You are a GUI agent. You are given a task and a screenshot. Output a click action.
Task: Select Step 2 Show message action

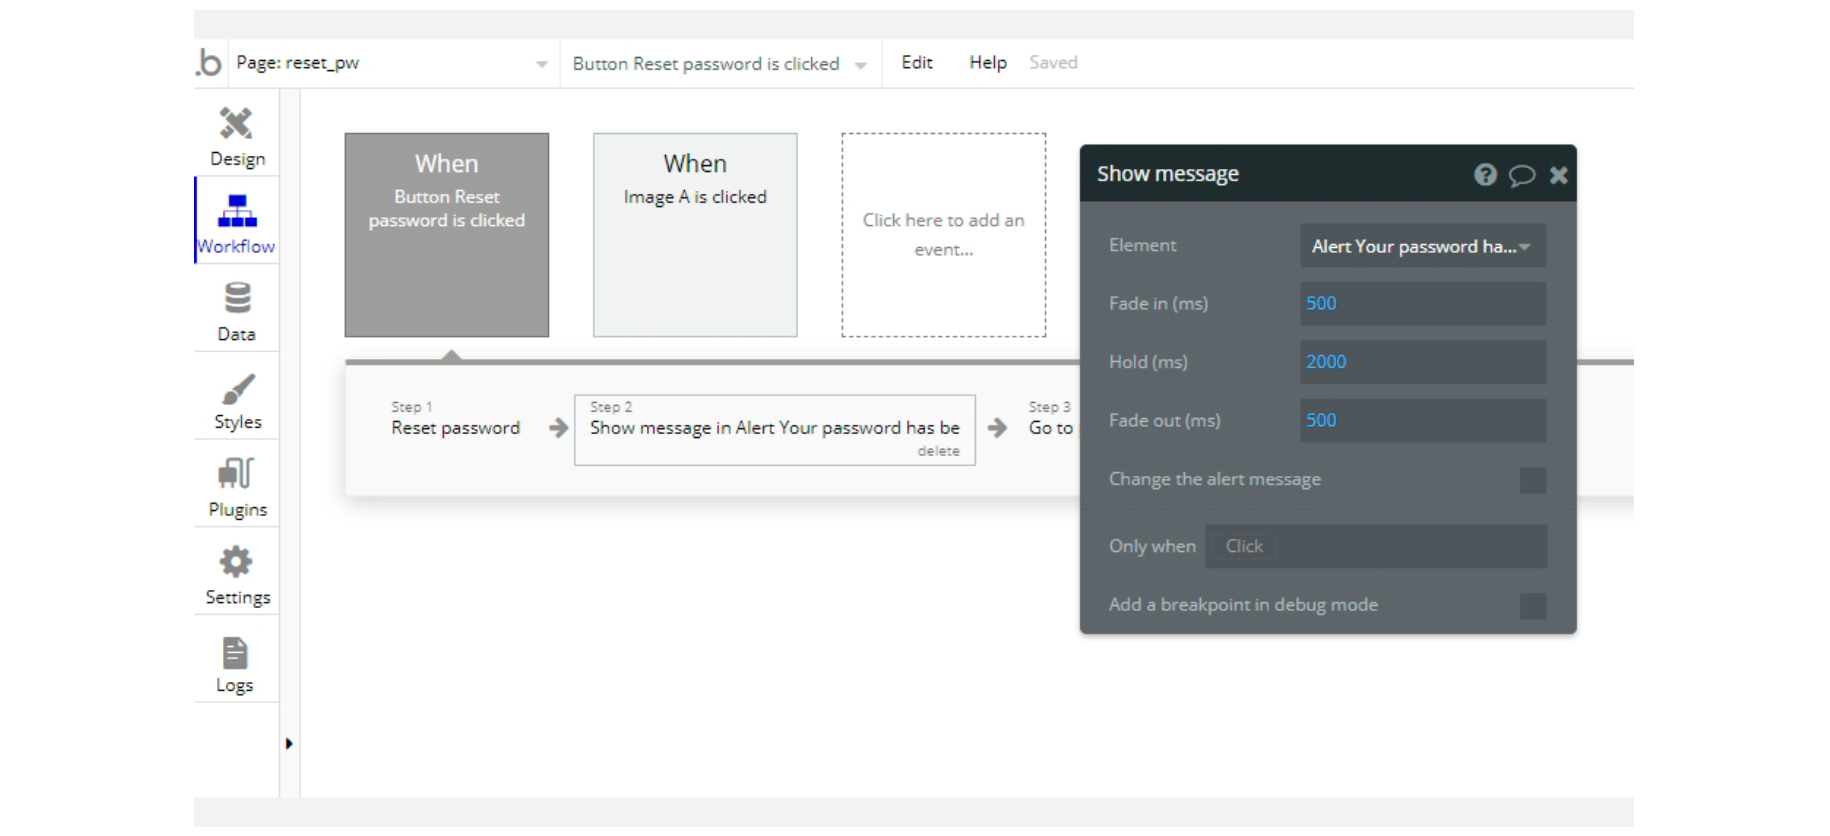pyautogui.click(x=775, y=428)
